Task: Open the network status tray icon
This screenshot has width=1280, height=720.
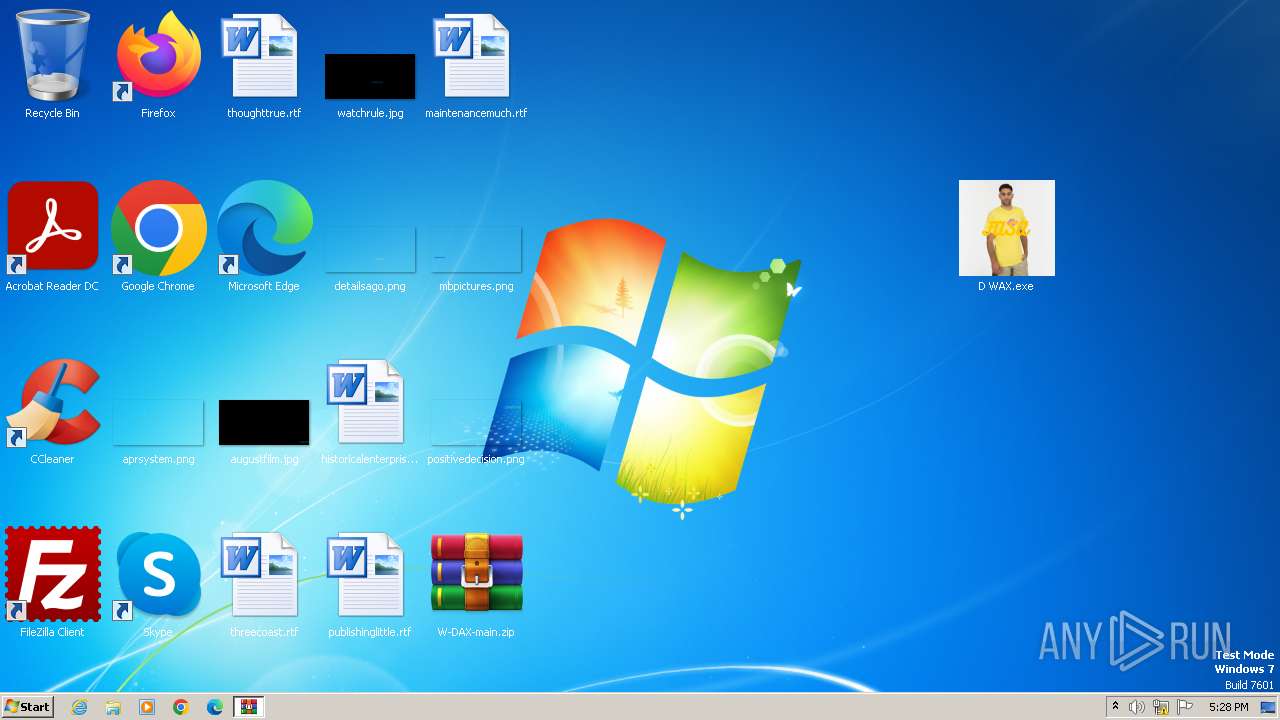Action: click(1161, 707)
